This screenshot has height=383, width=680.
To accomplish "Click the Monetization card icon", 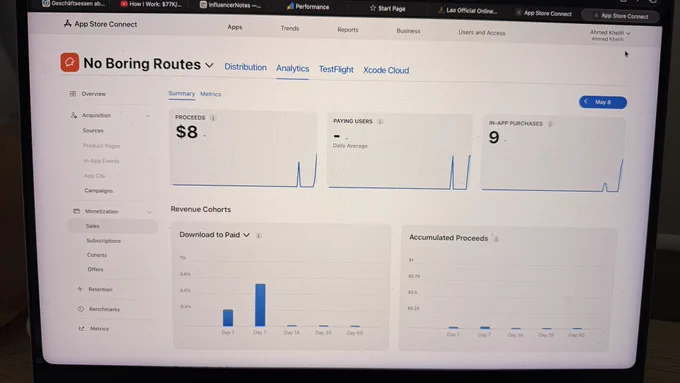I will pos(76,211).
